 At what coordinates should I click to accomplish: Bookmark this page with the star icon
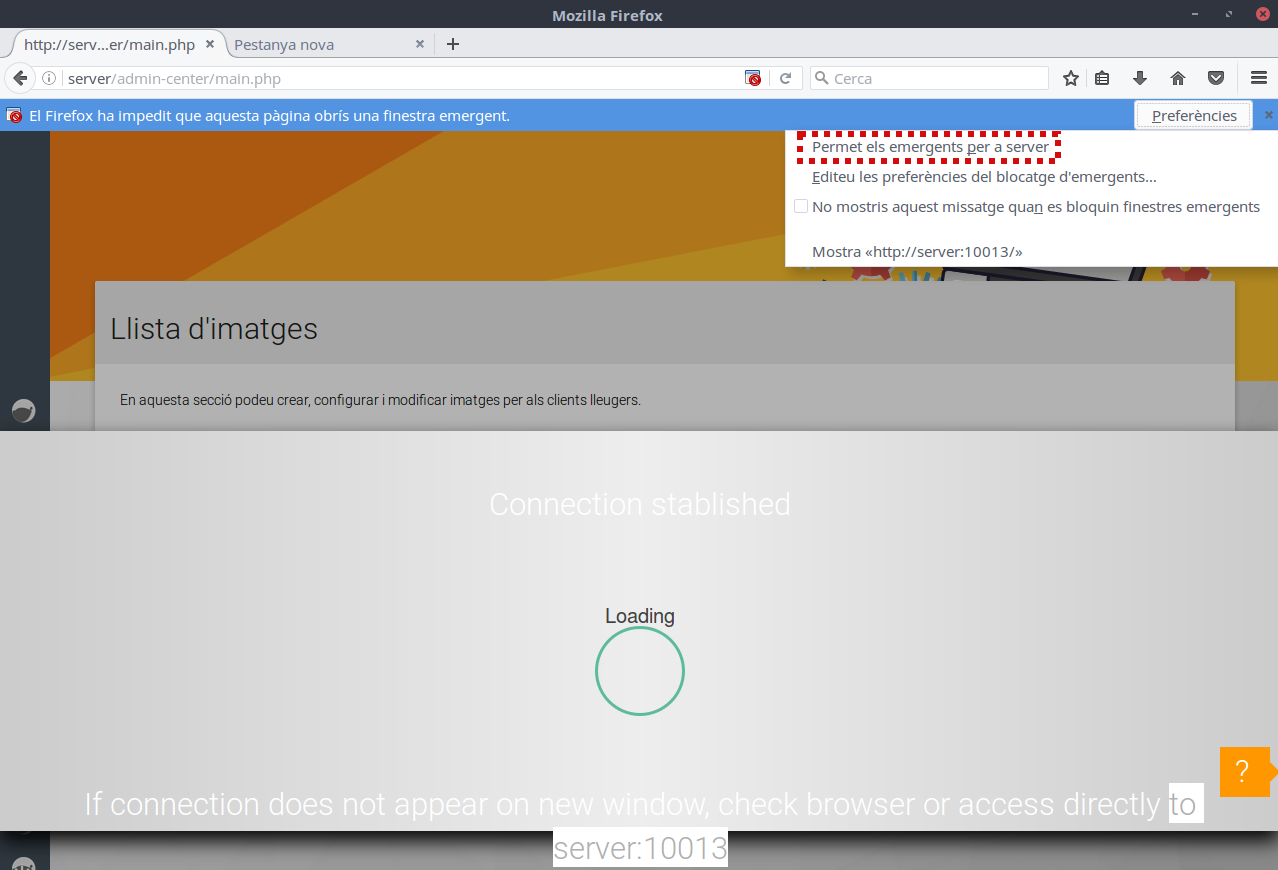[x=1070, y=78]
